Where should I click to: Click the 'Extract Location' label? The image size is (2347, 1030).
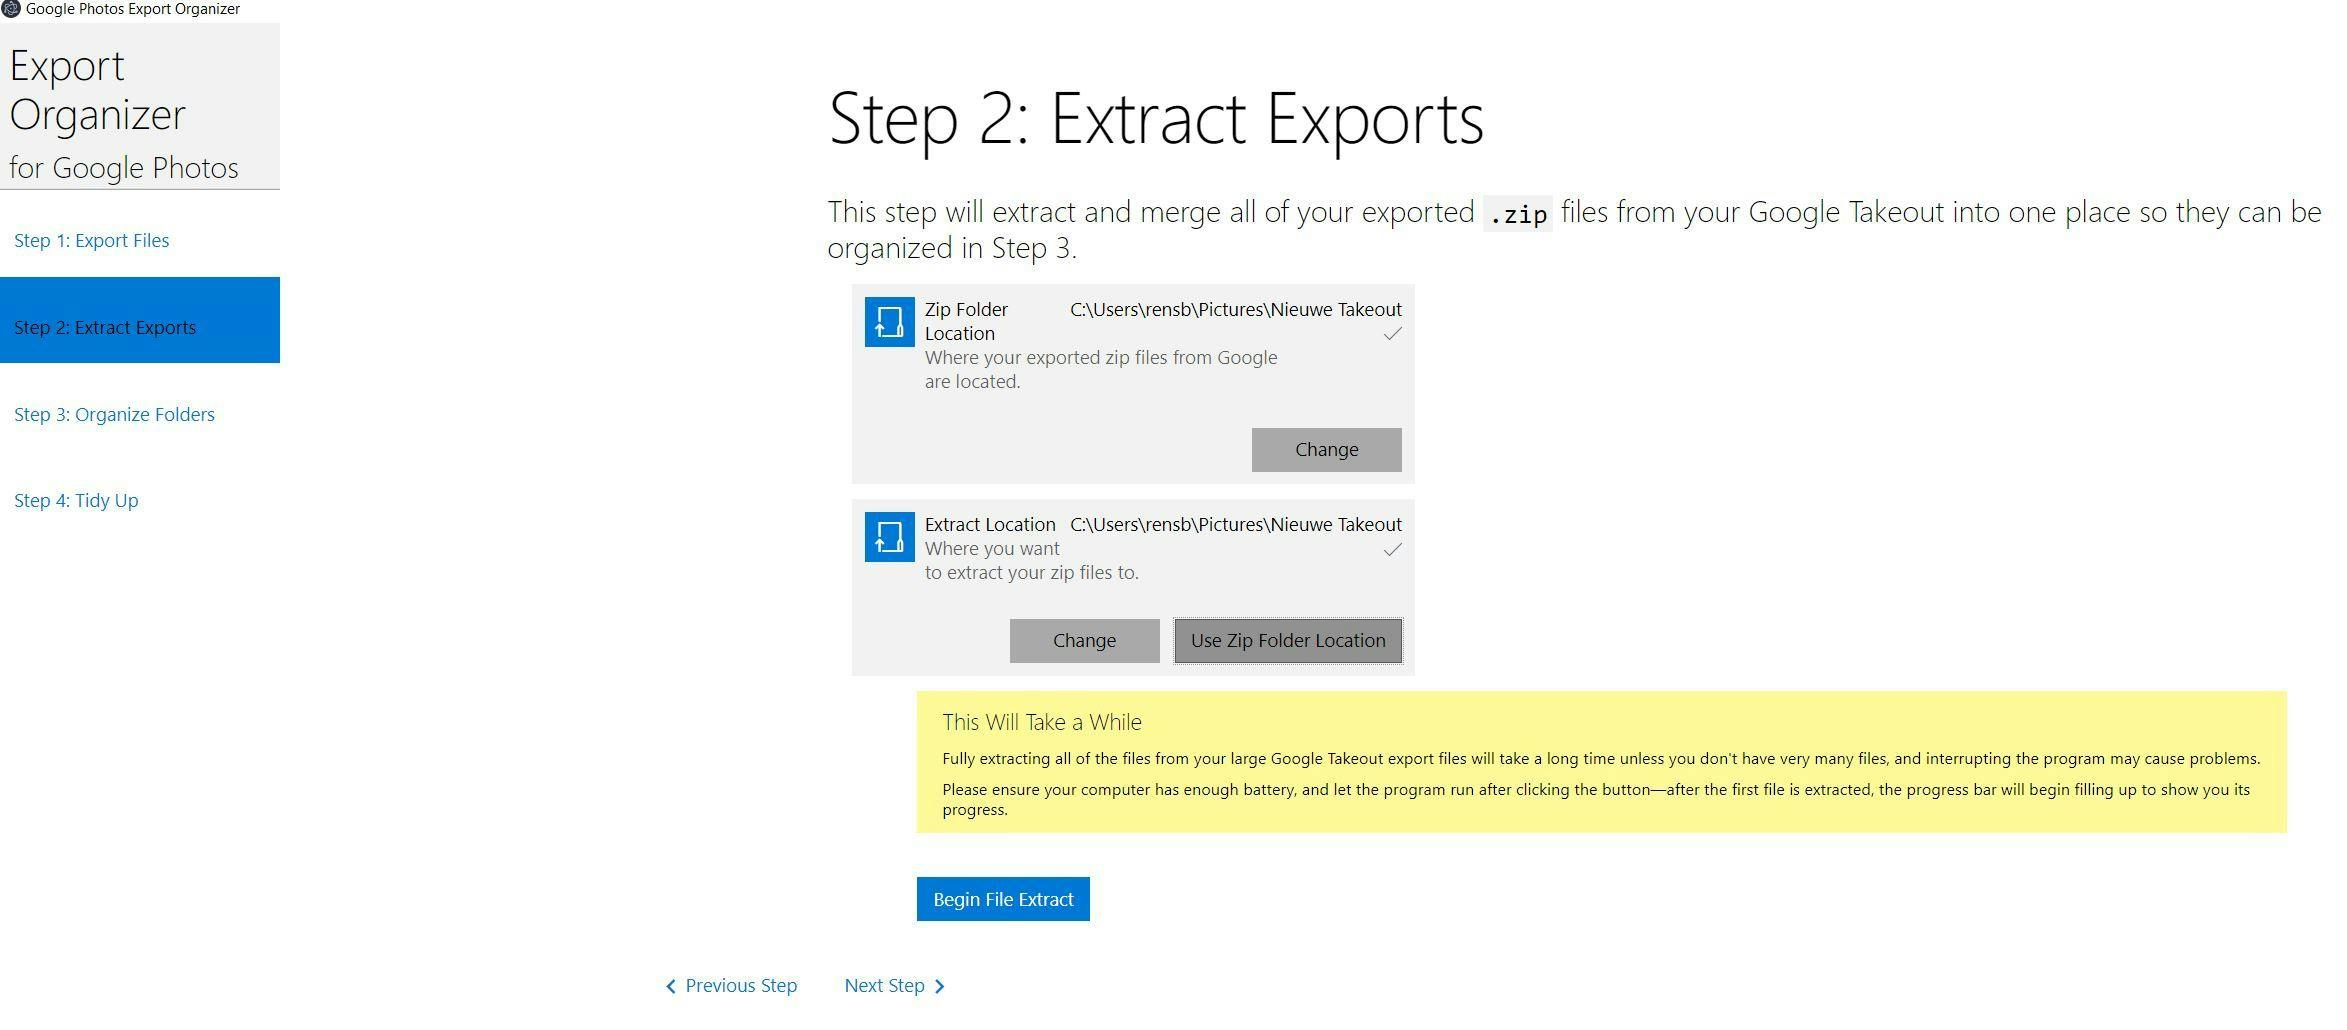[x=990, y=524]
